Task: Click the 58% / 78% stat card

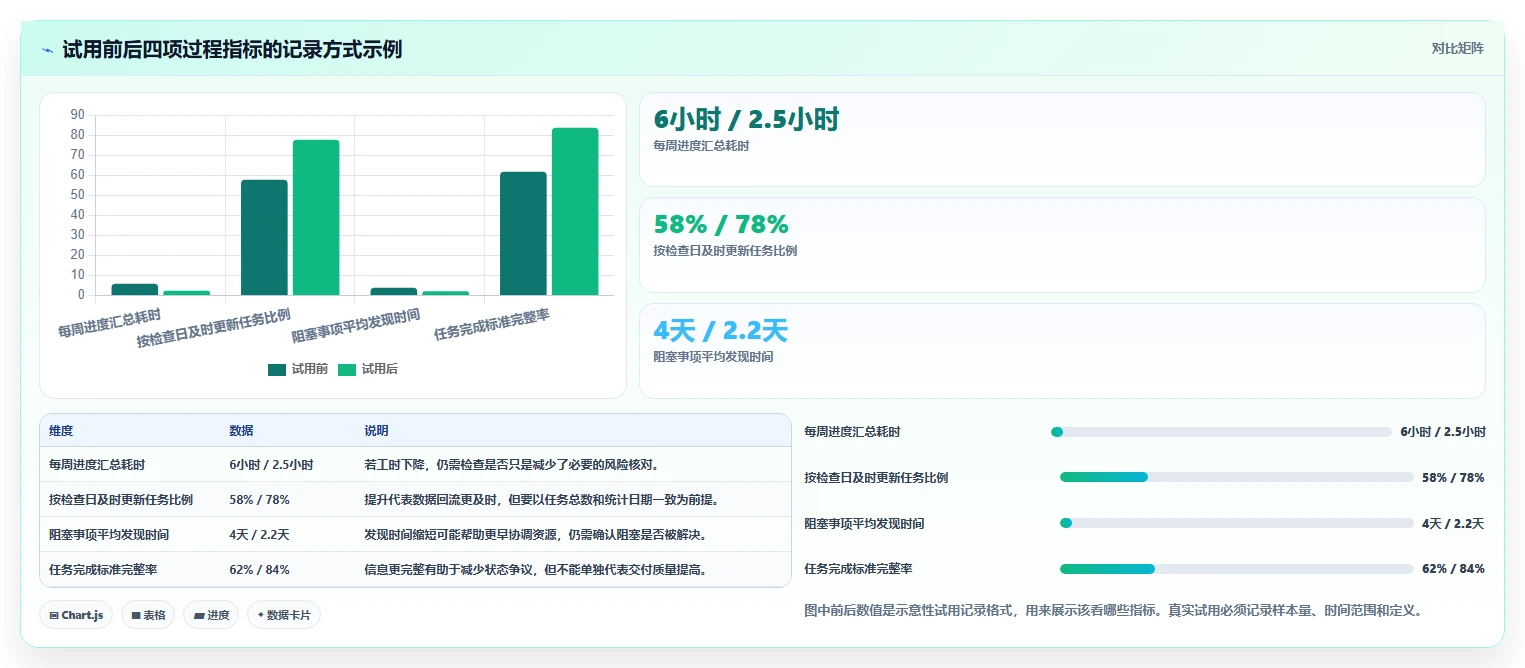Action: point(1062,245)
